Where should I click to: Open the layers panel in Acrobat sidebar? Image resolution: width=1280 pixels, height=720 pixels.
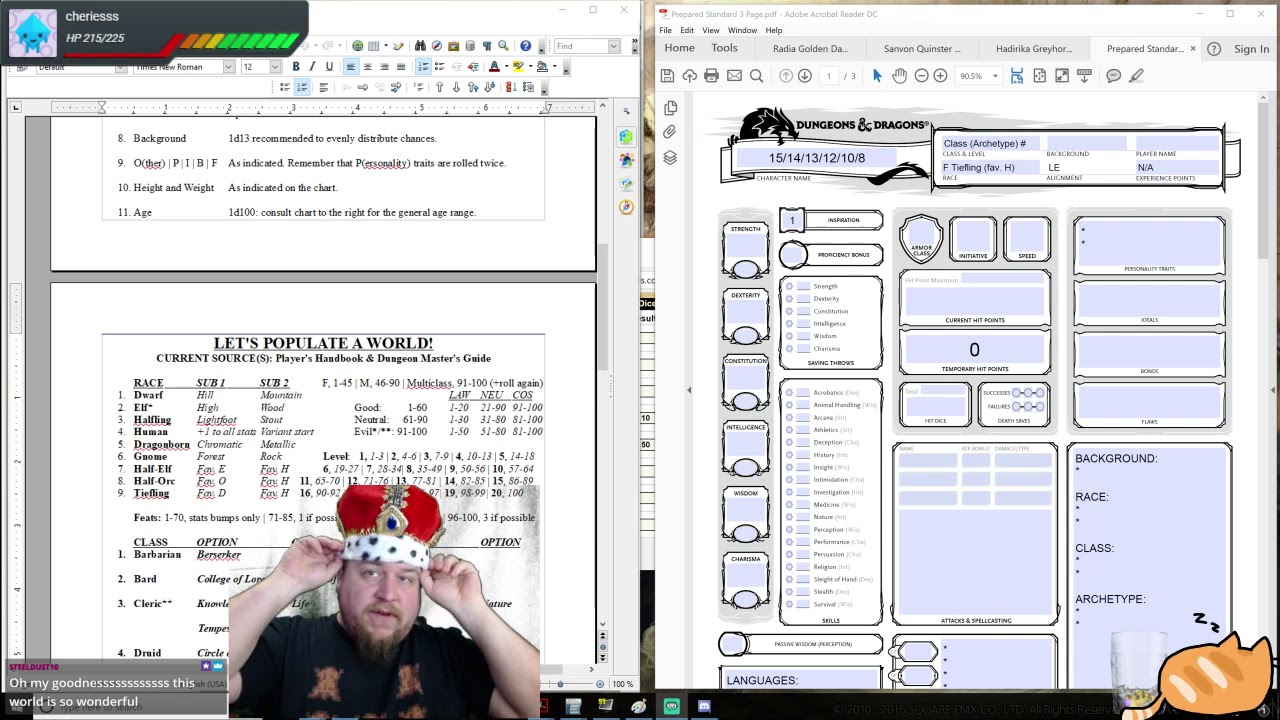pyautogui.click(x=670, y=158)
